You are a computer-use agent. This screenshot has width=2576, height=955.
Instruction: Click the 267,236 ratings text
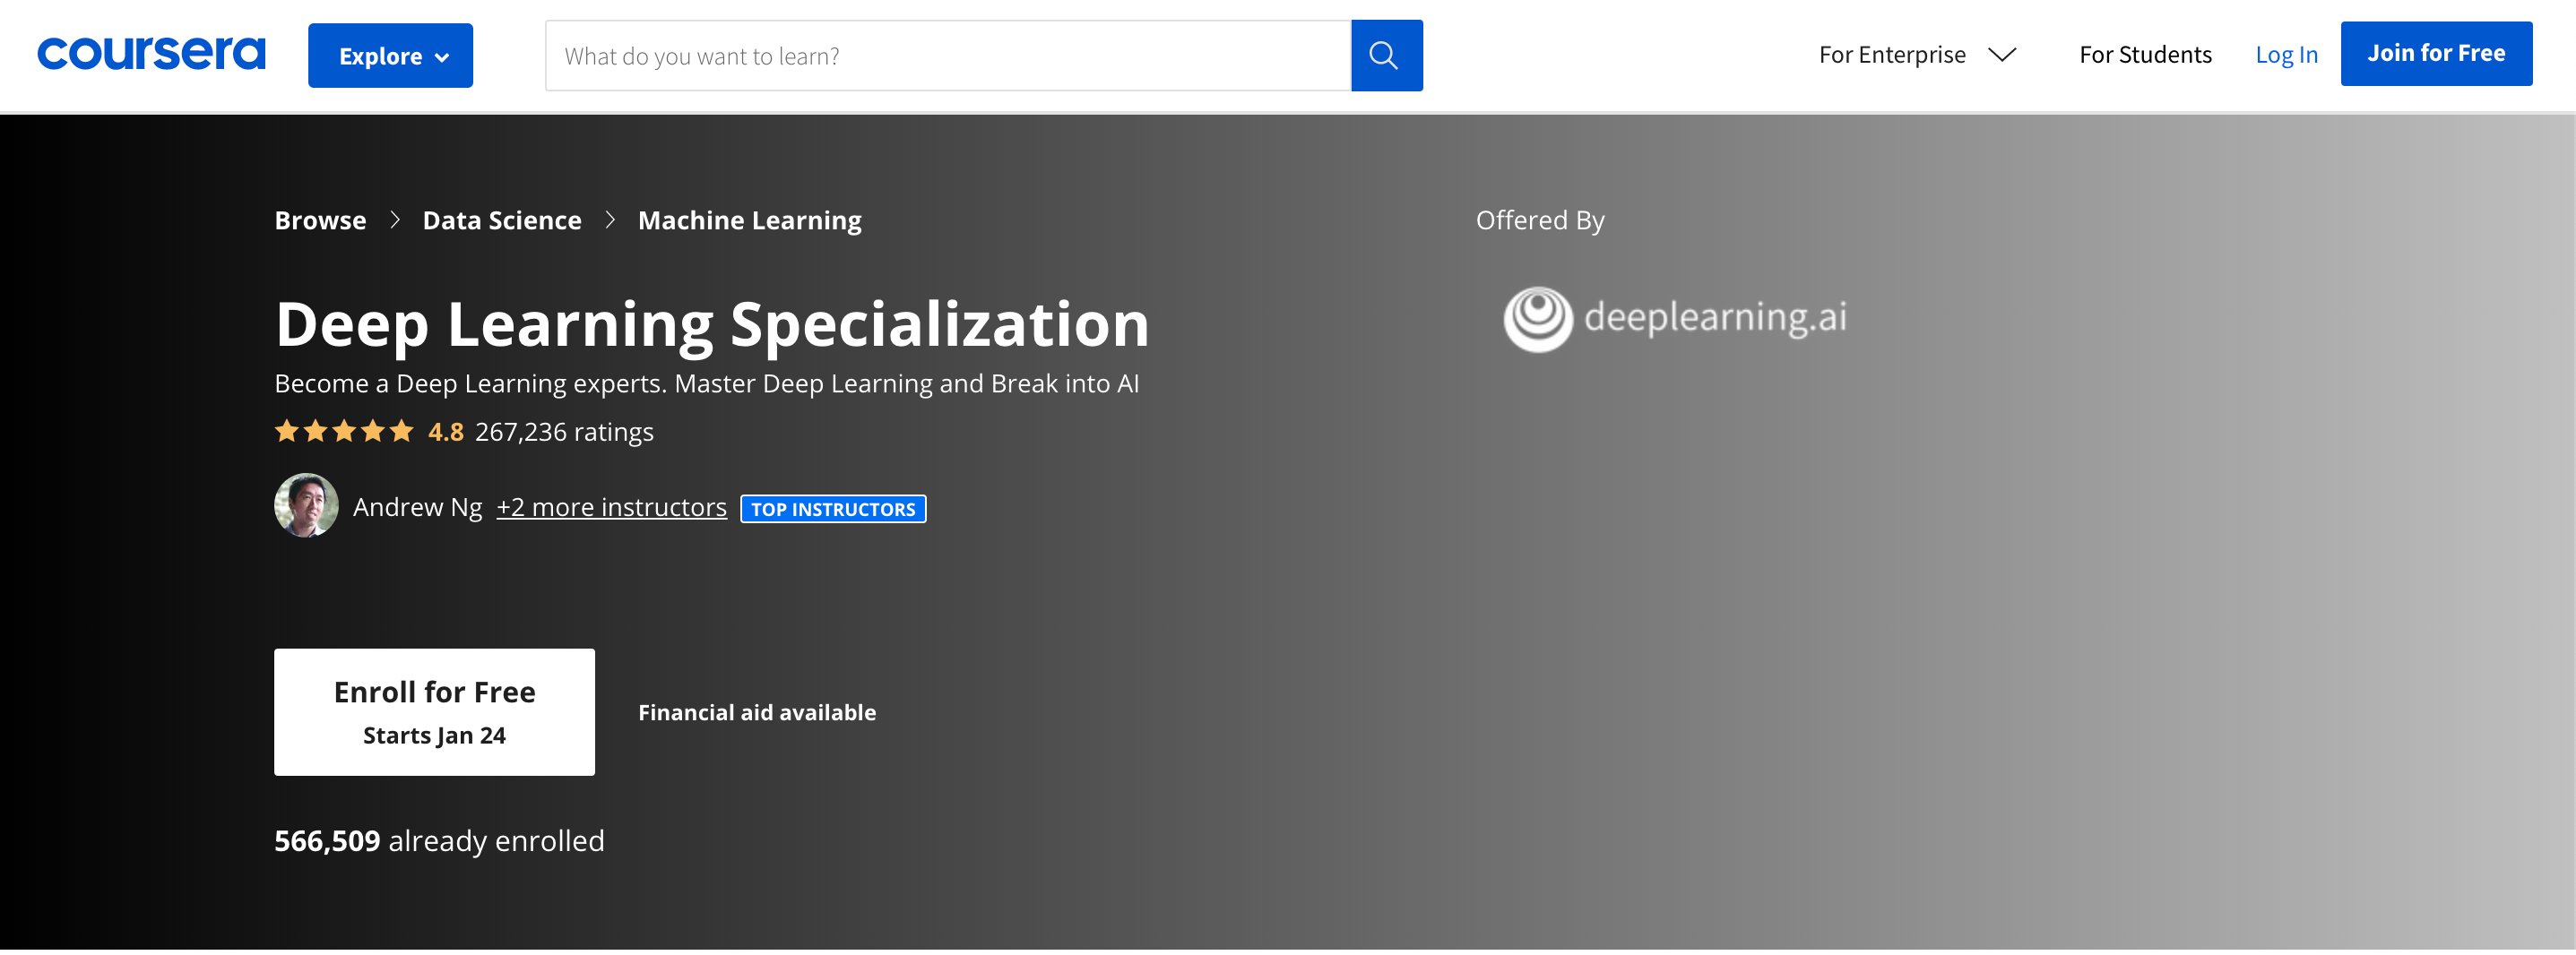click(x=564, y=432)
